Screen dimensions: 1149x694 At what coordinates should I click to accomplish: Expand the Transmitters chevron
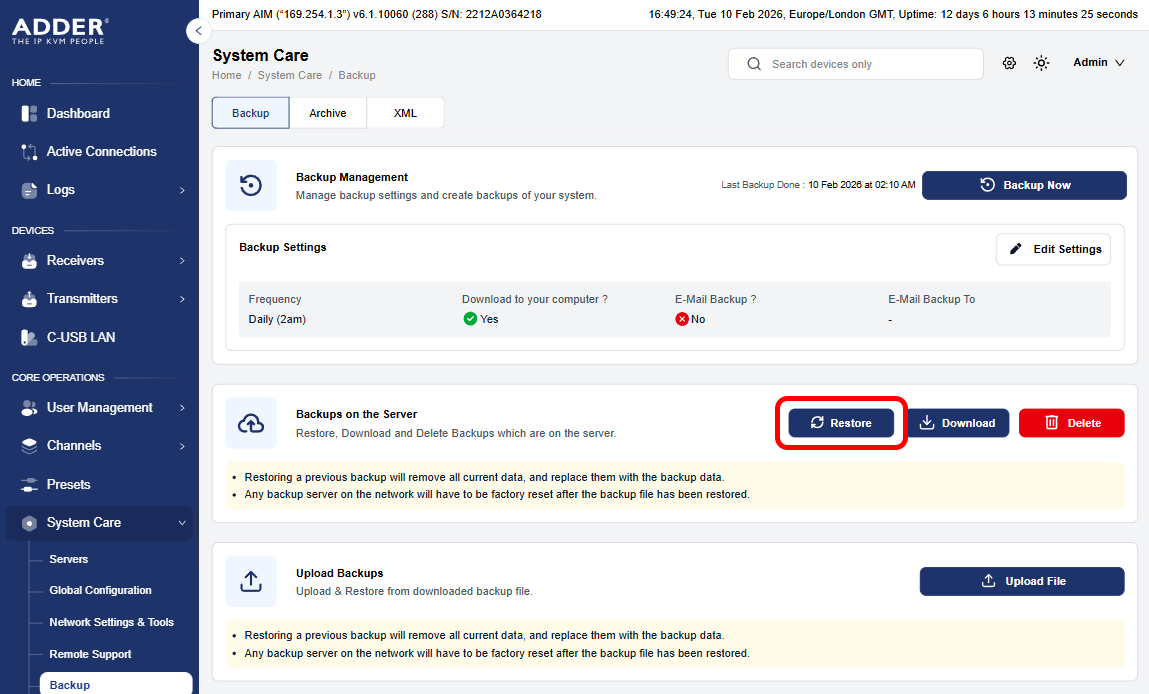(182, 299)
